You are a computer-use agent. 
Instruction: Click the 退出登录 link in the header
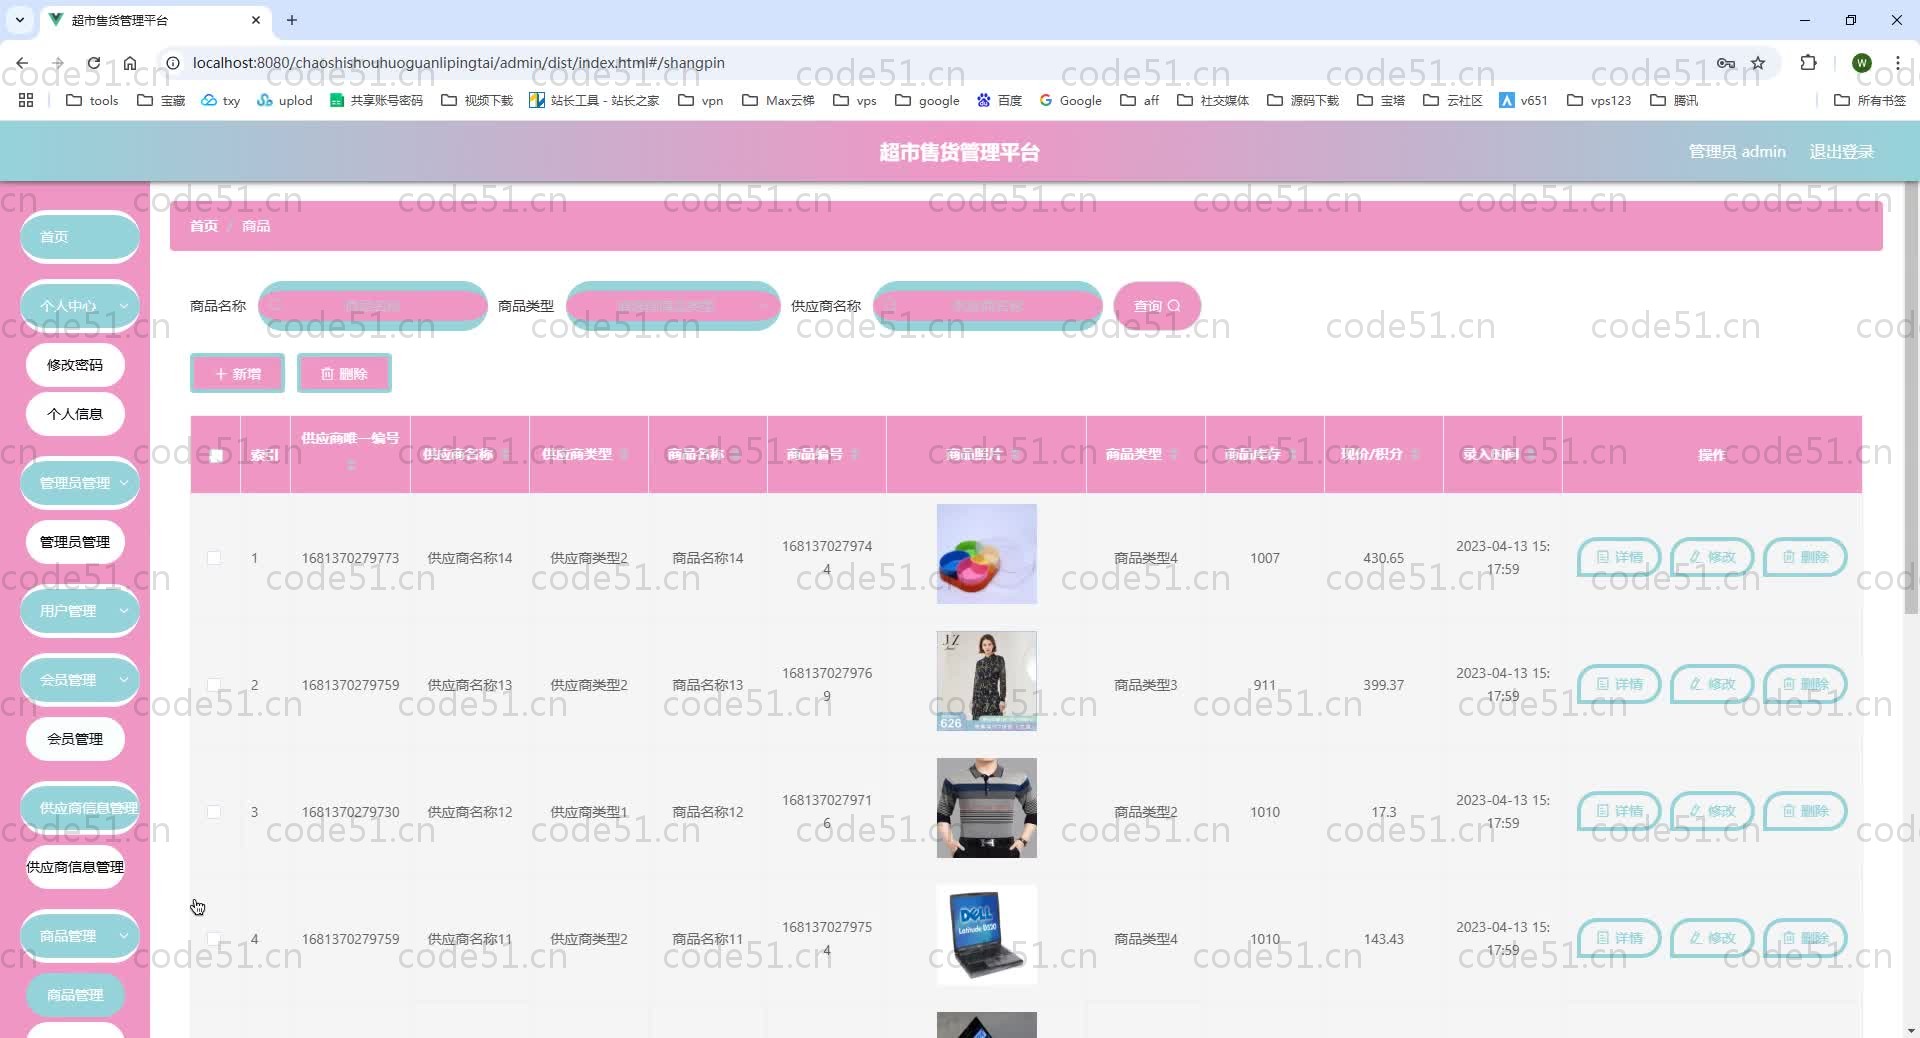(x=1841, y=151)
